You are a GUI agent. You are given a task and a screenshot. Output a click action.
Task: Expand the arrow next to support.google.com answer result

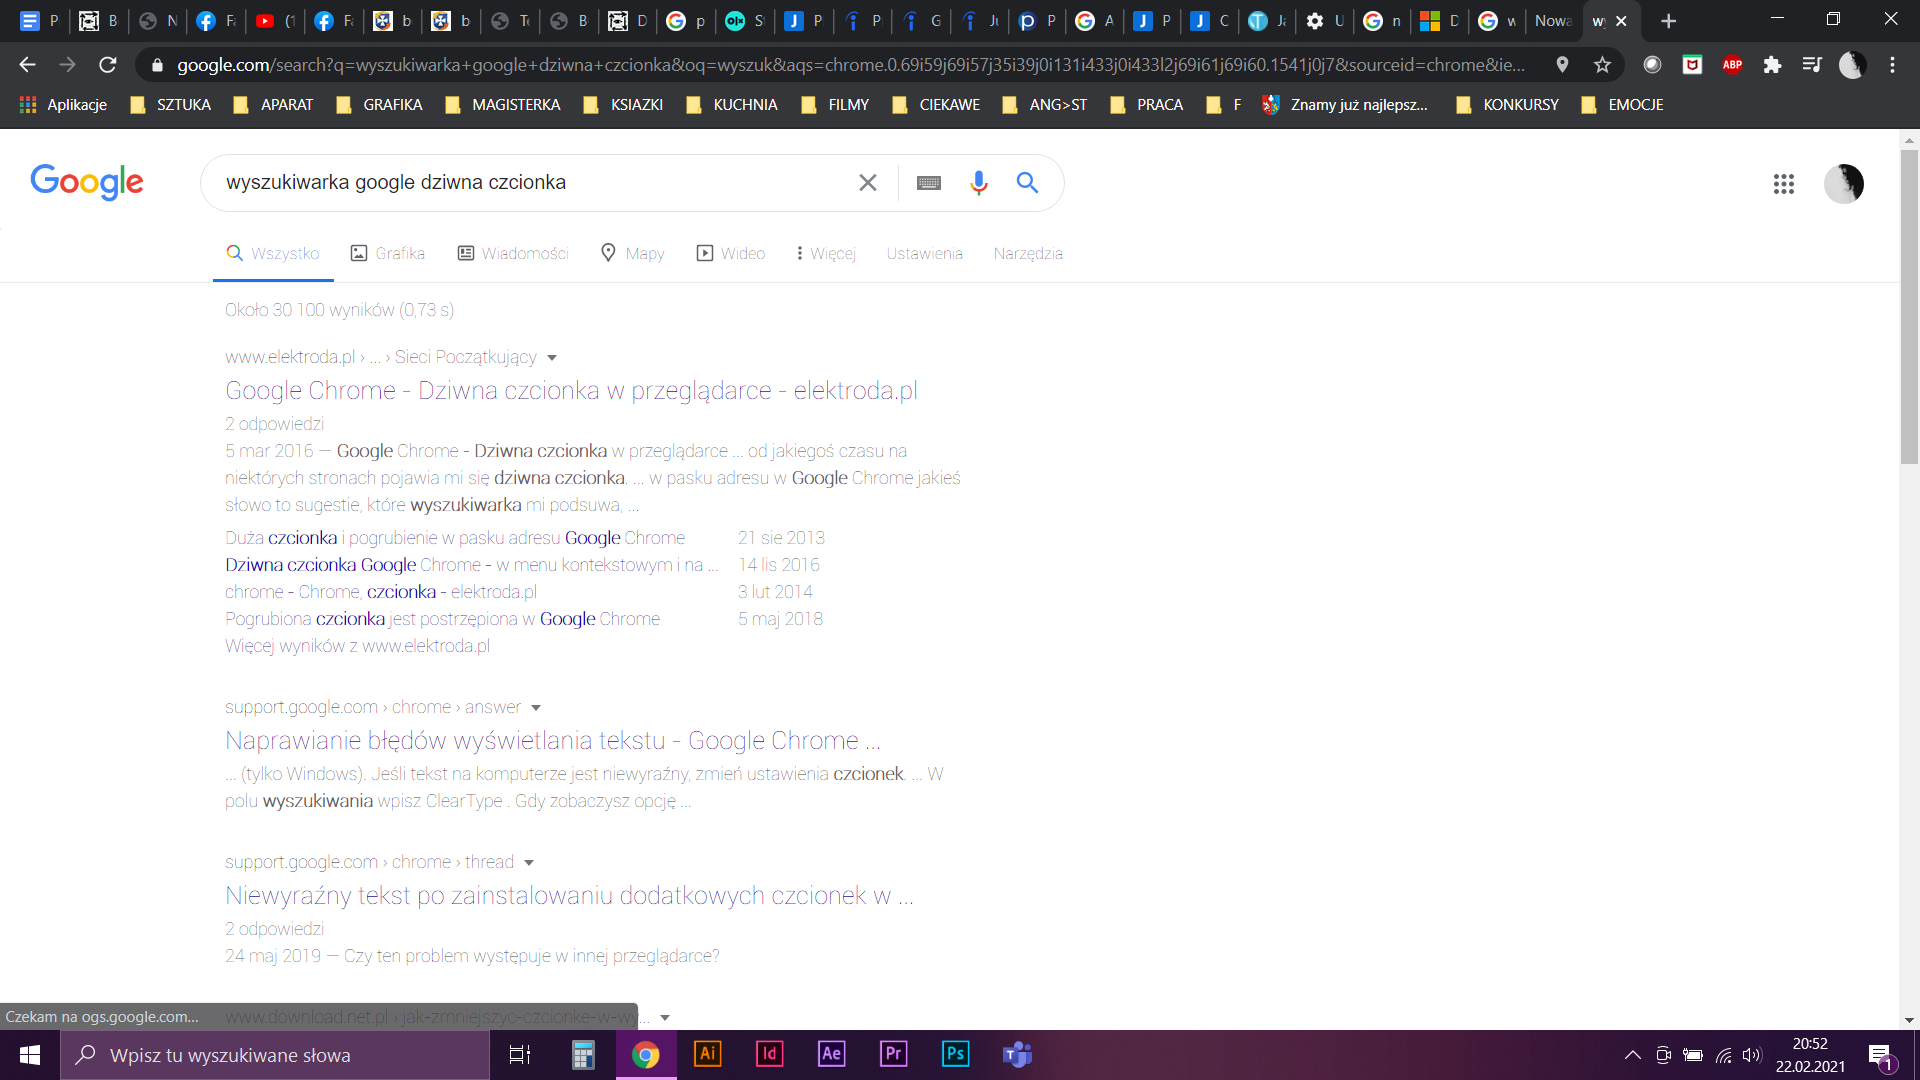(537, 707)
